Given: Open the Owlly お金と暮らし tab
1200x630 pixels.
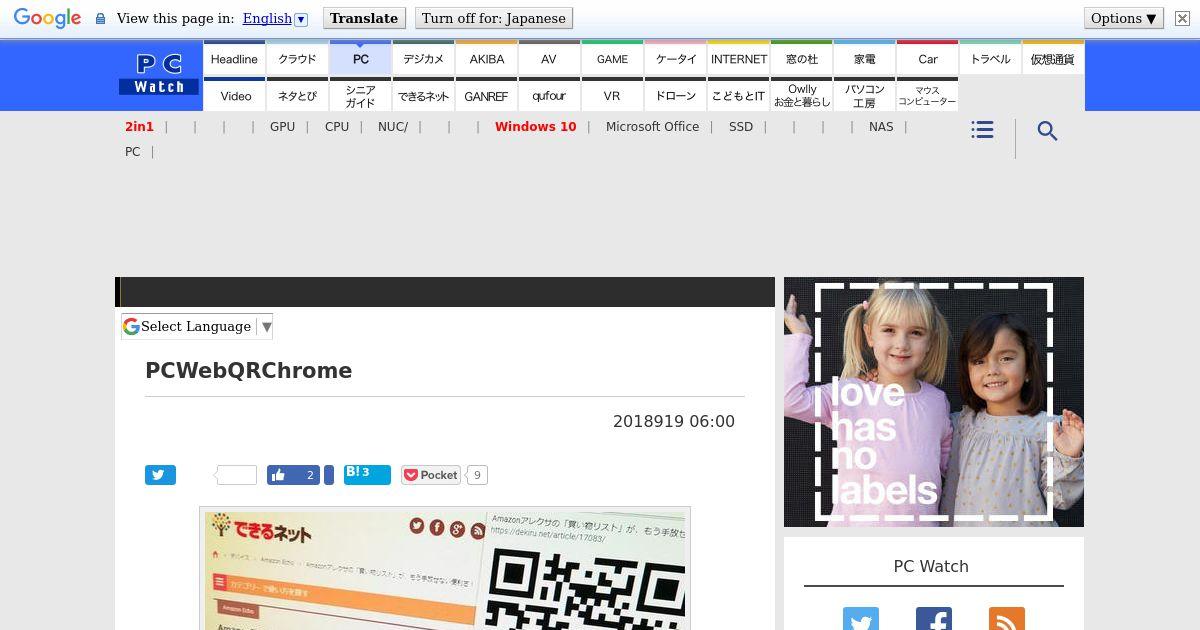Looking at the screenshot, I should pyautogui.click(x=801, y=95).
